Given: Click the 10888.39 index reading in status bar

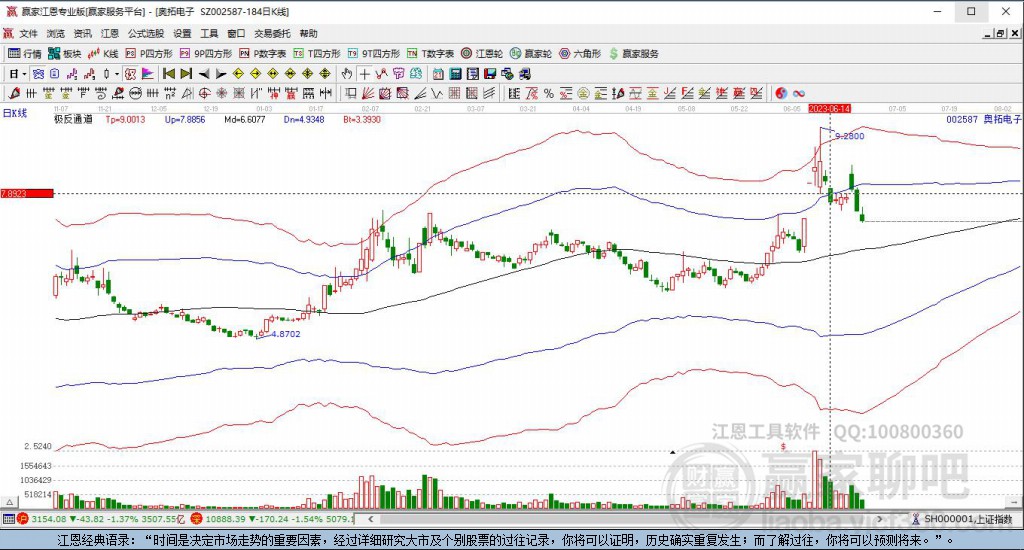Looking at the screenshot, I should click(225, 519).
